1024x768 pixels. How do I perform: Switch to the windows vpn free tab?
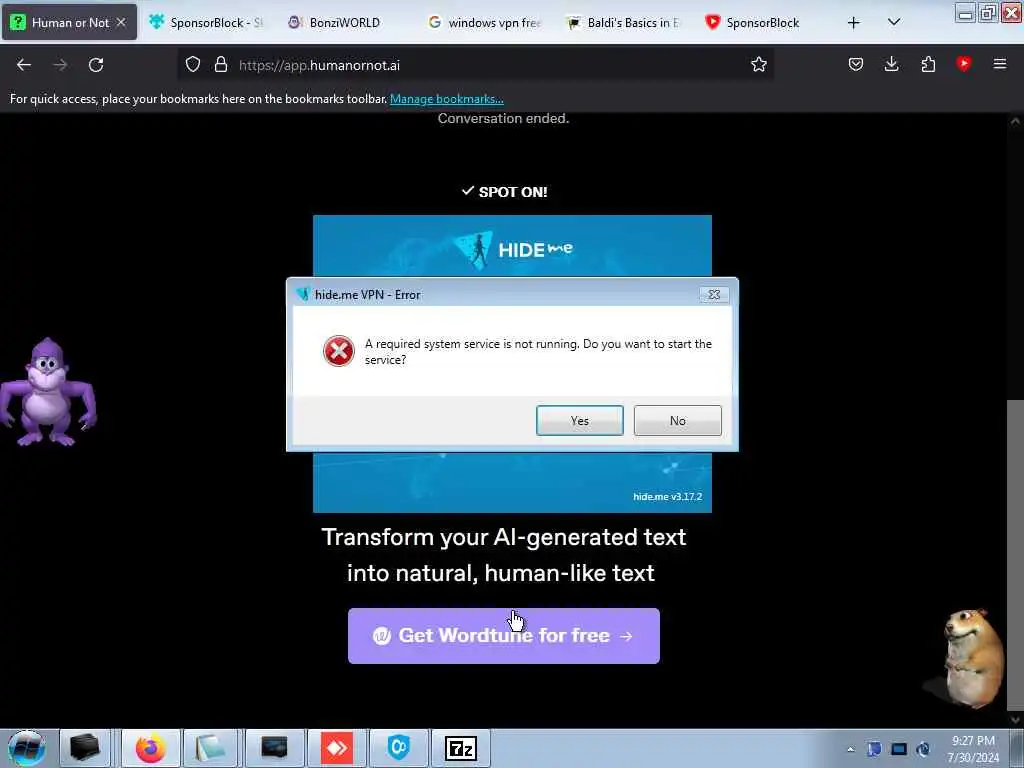(485, 22)
